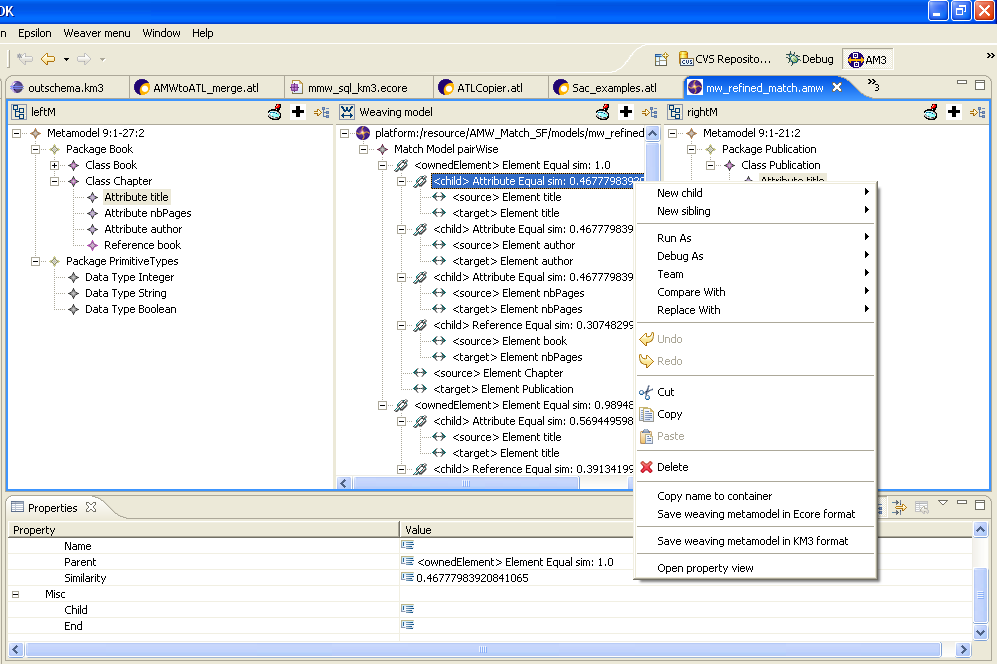Choose Copy in context menu
The image size is (997, 664).
(755, 414)
